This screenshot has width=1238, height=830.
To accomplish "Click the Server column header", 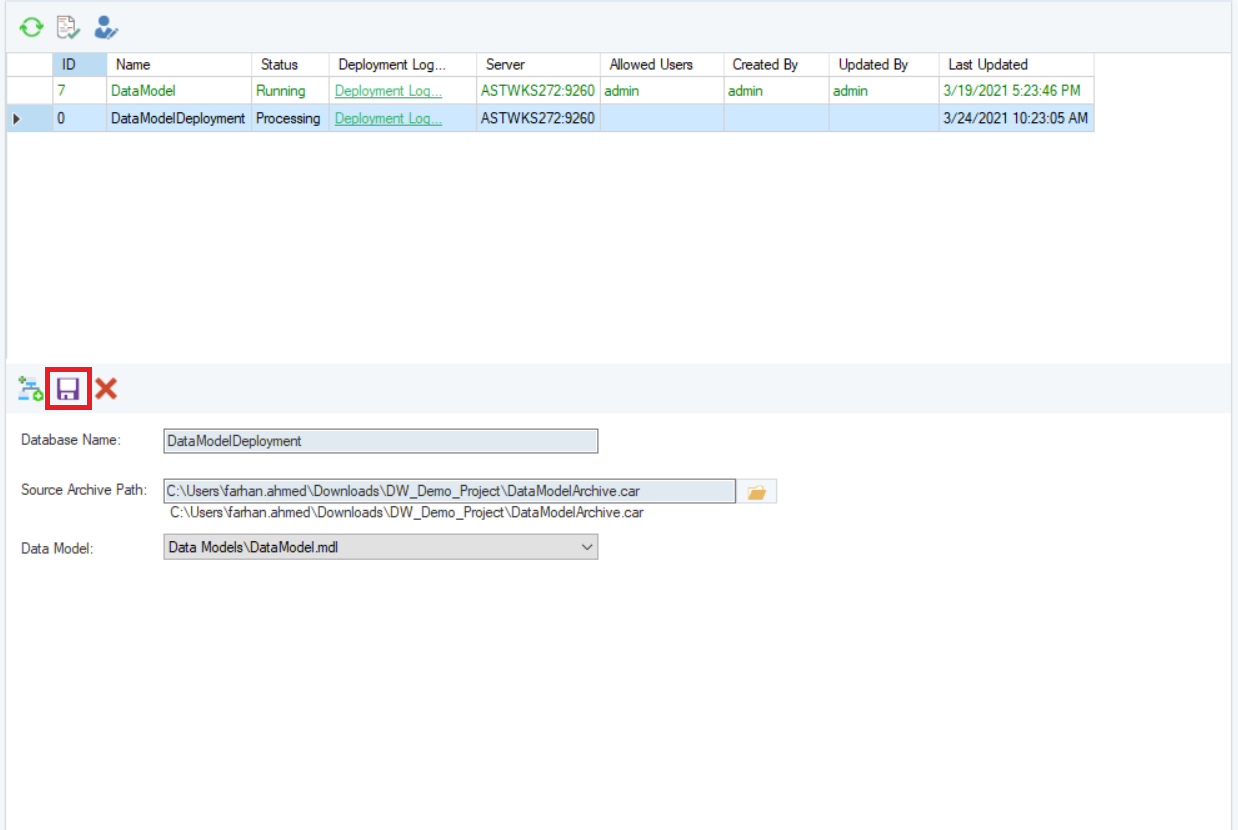I will tap(505, 65).
